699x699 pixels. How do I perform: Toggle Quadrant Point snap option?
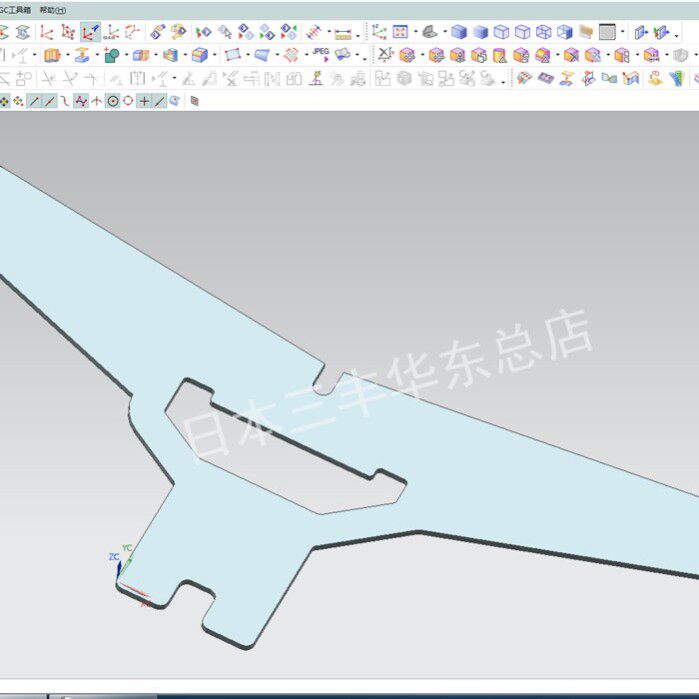128,101
